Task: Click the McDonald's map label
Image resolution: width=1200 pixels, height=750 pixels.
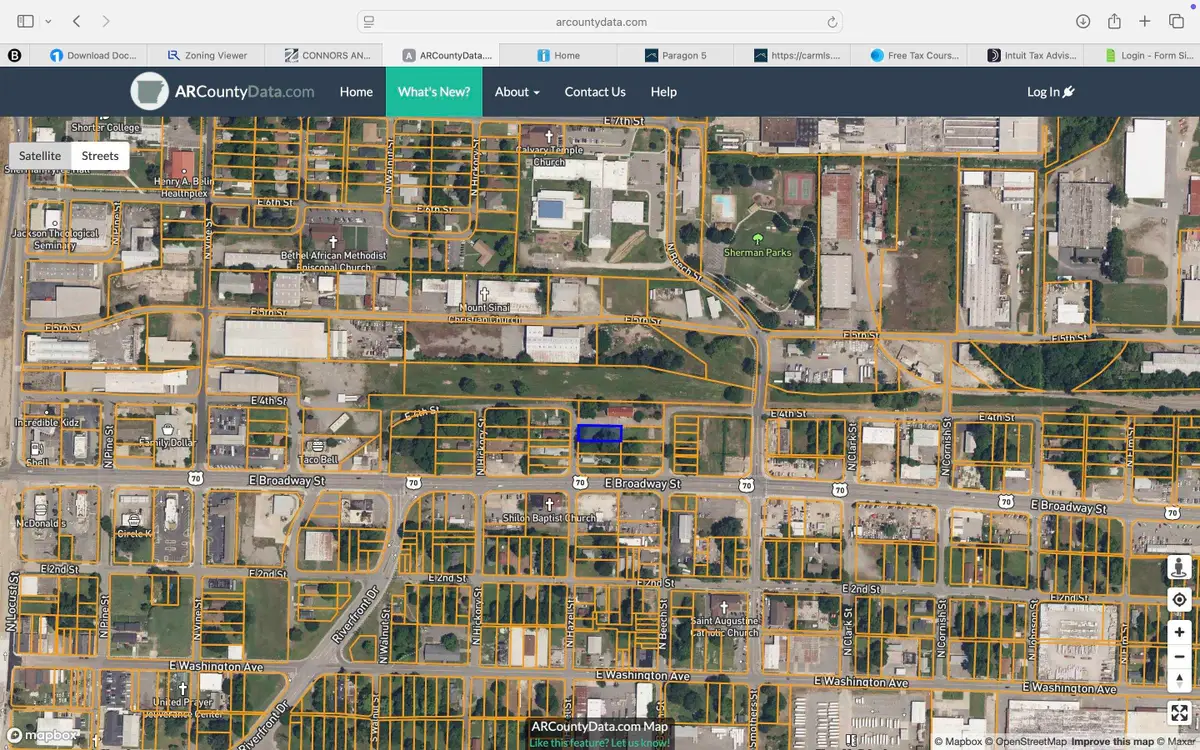Action: click(x=40, y=523)
